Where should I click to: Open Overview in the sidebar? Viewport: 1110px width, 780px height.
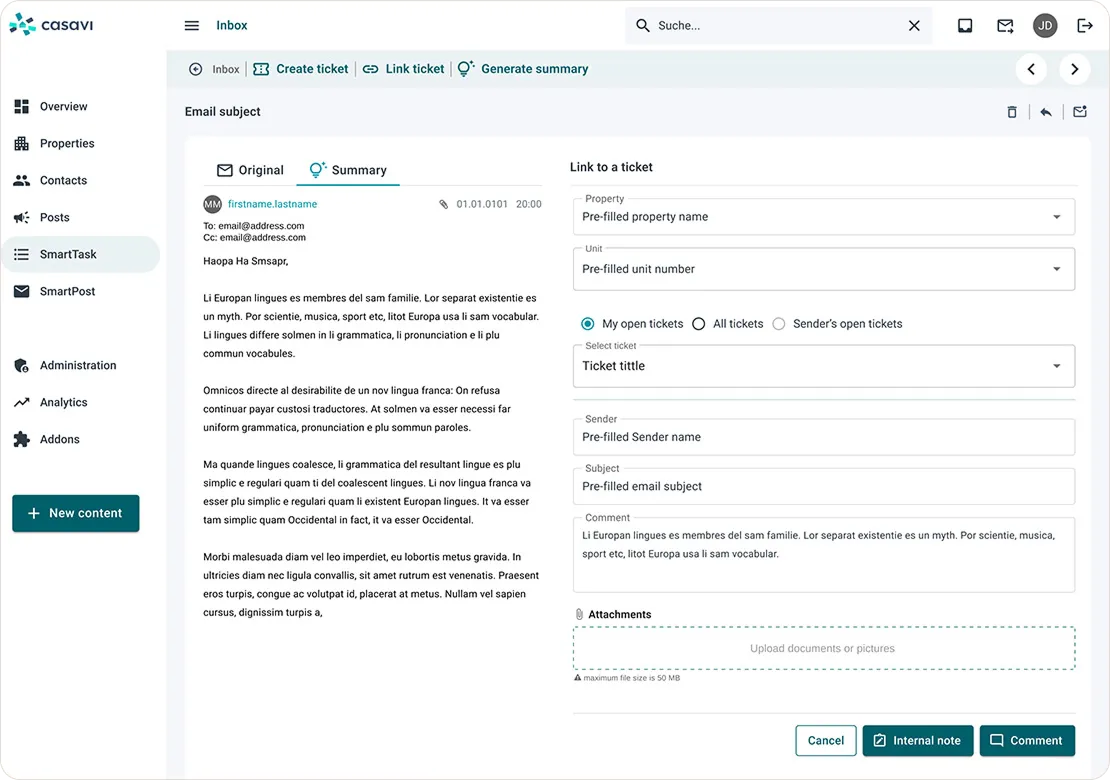[x=81, y=106]
